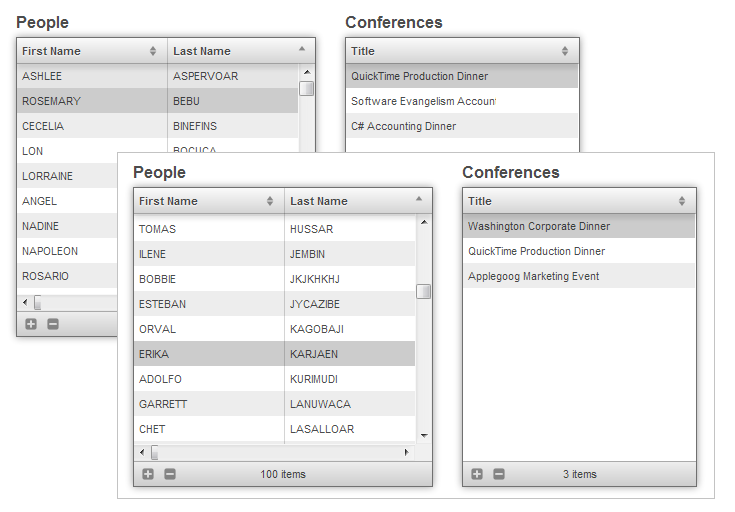This screenshot has width=735, height=512.
Task: Select the ERIKA KARJAEN row
Action: coord(274,354)
